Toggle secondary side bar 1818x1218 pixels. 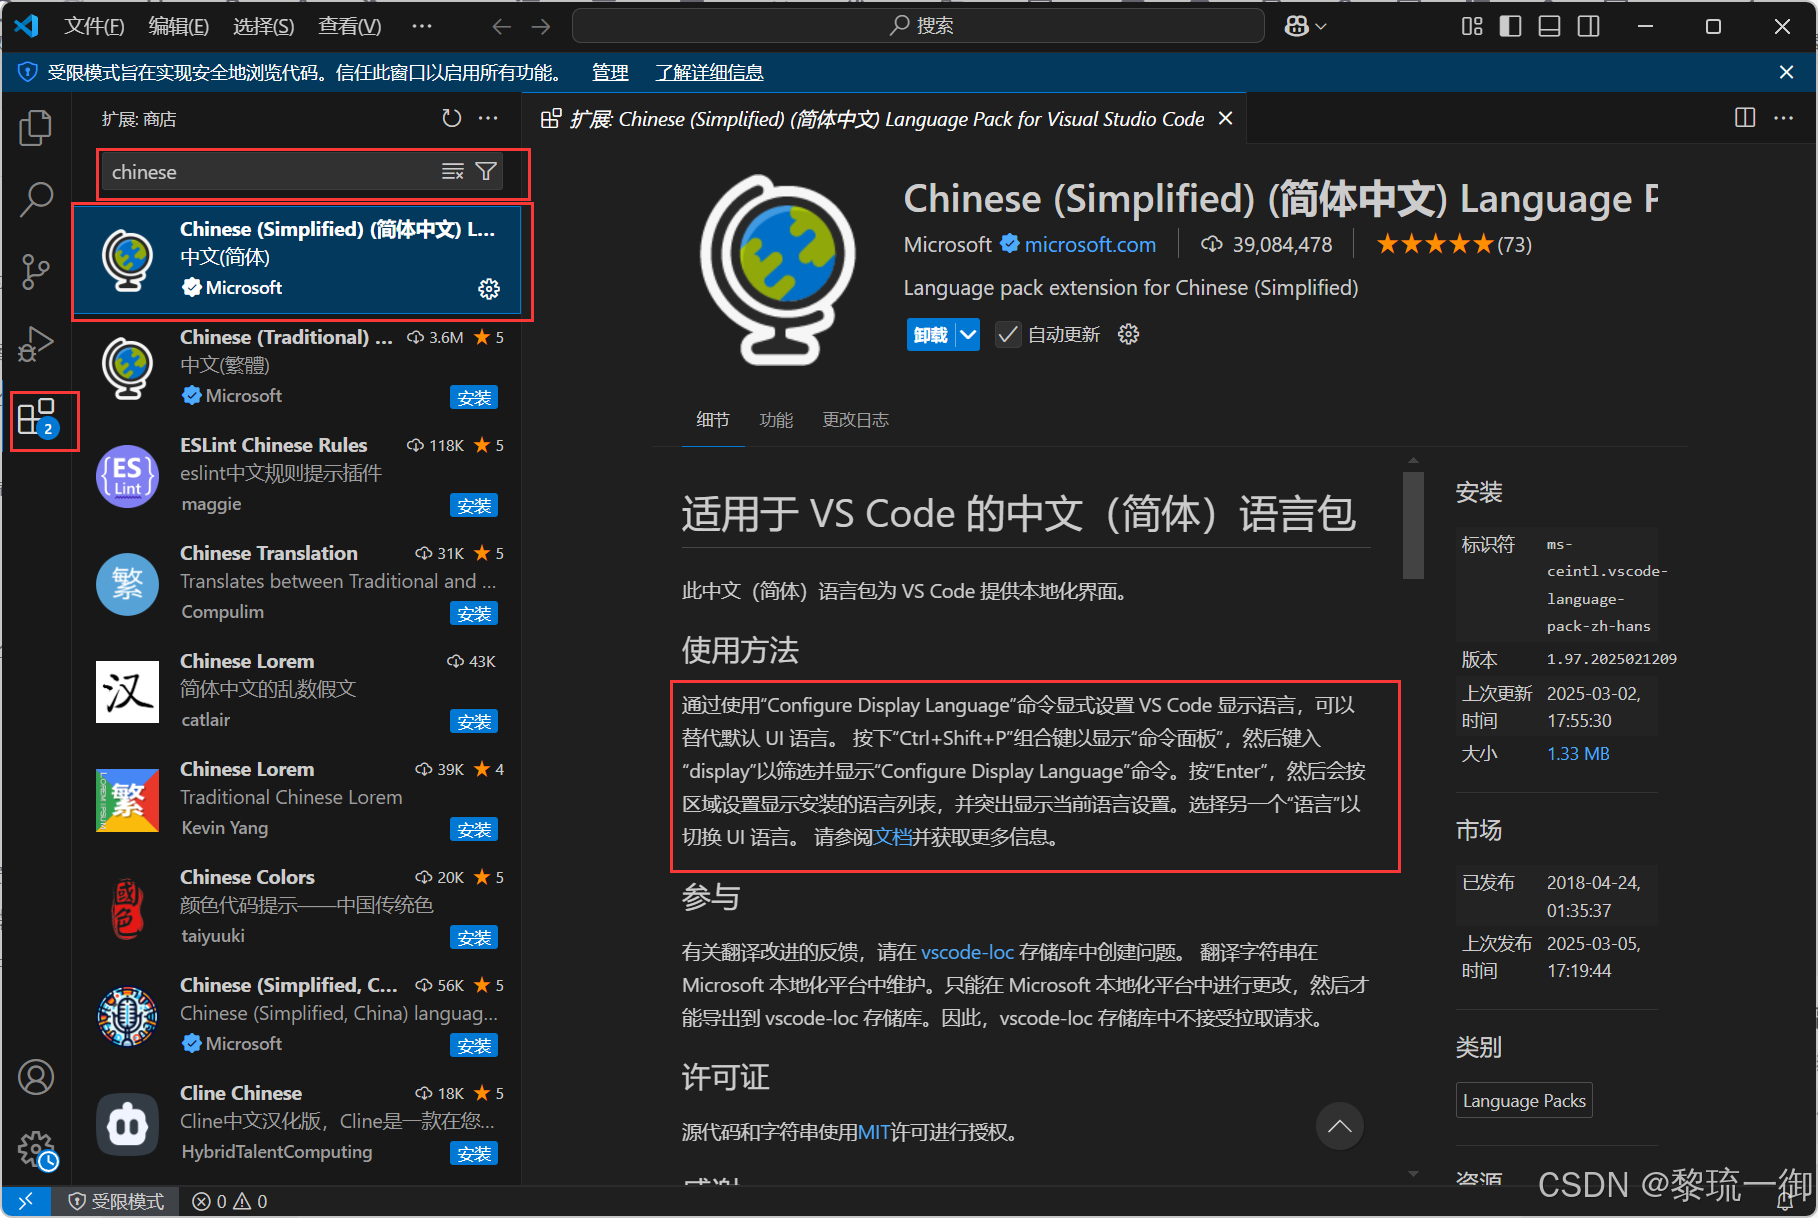point(1588,27)
